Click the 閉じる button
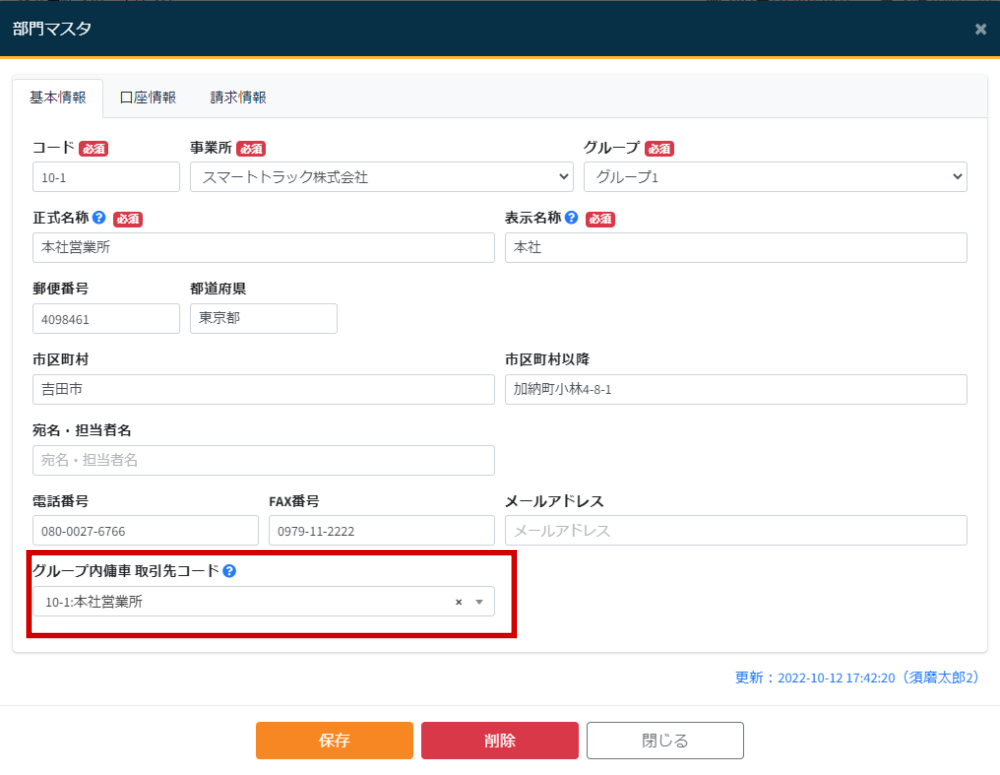This screenshot has width=1000, height=775. pyautogui.click(x=664, y=740)
